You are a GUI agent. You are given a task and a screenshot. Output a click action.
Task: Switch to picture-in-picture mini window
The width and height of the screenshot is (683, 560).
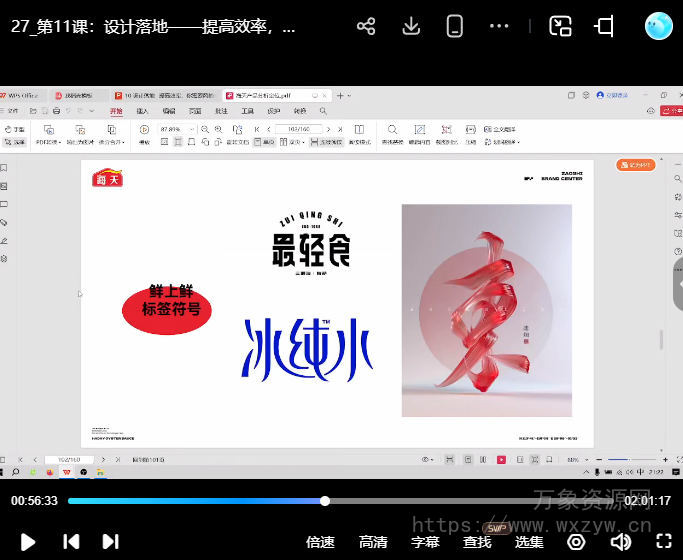pos(561,27)
